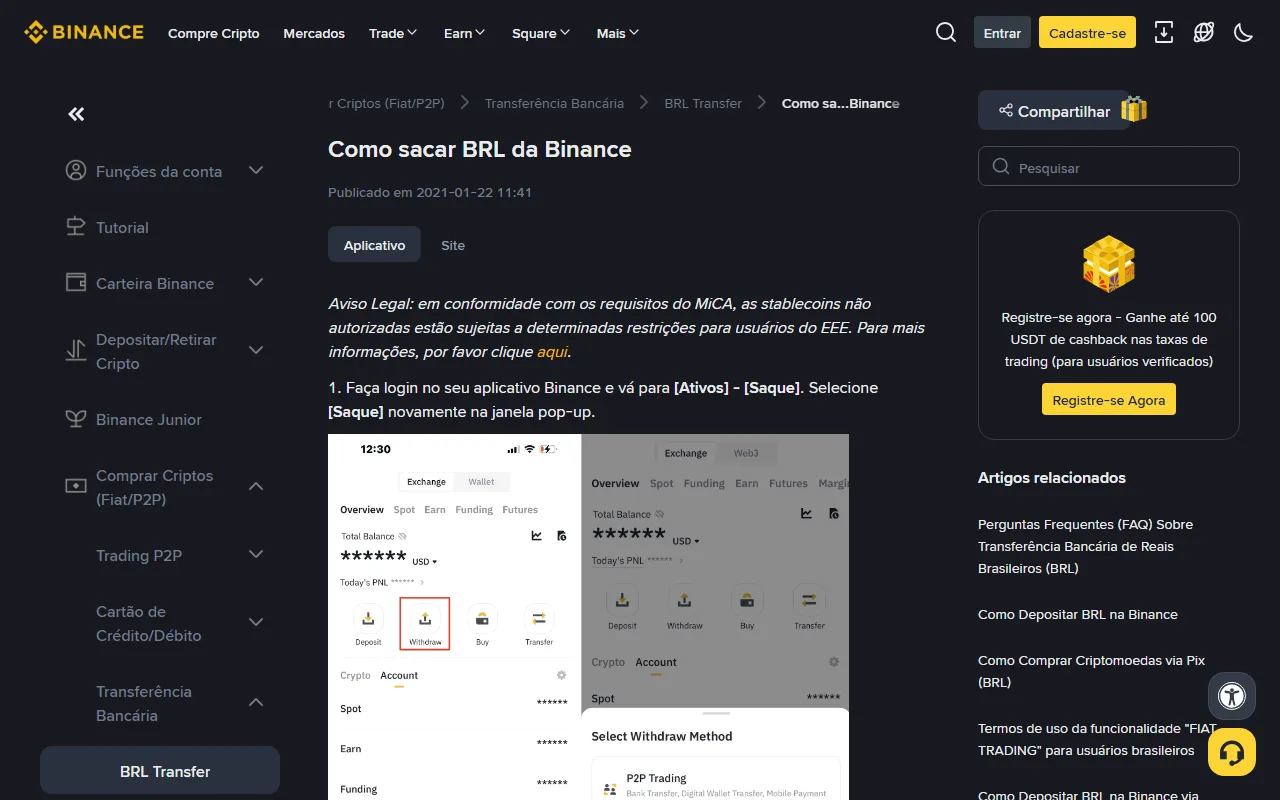Click the Carteira Binance wallet icon
Screen dimensions: 1280x800
point(76,282)
